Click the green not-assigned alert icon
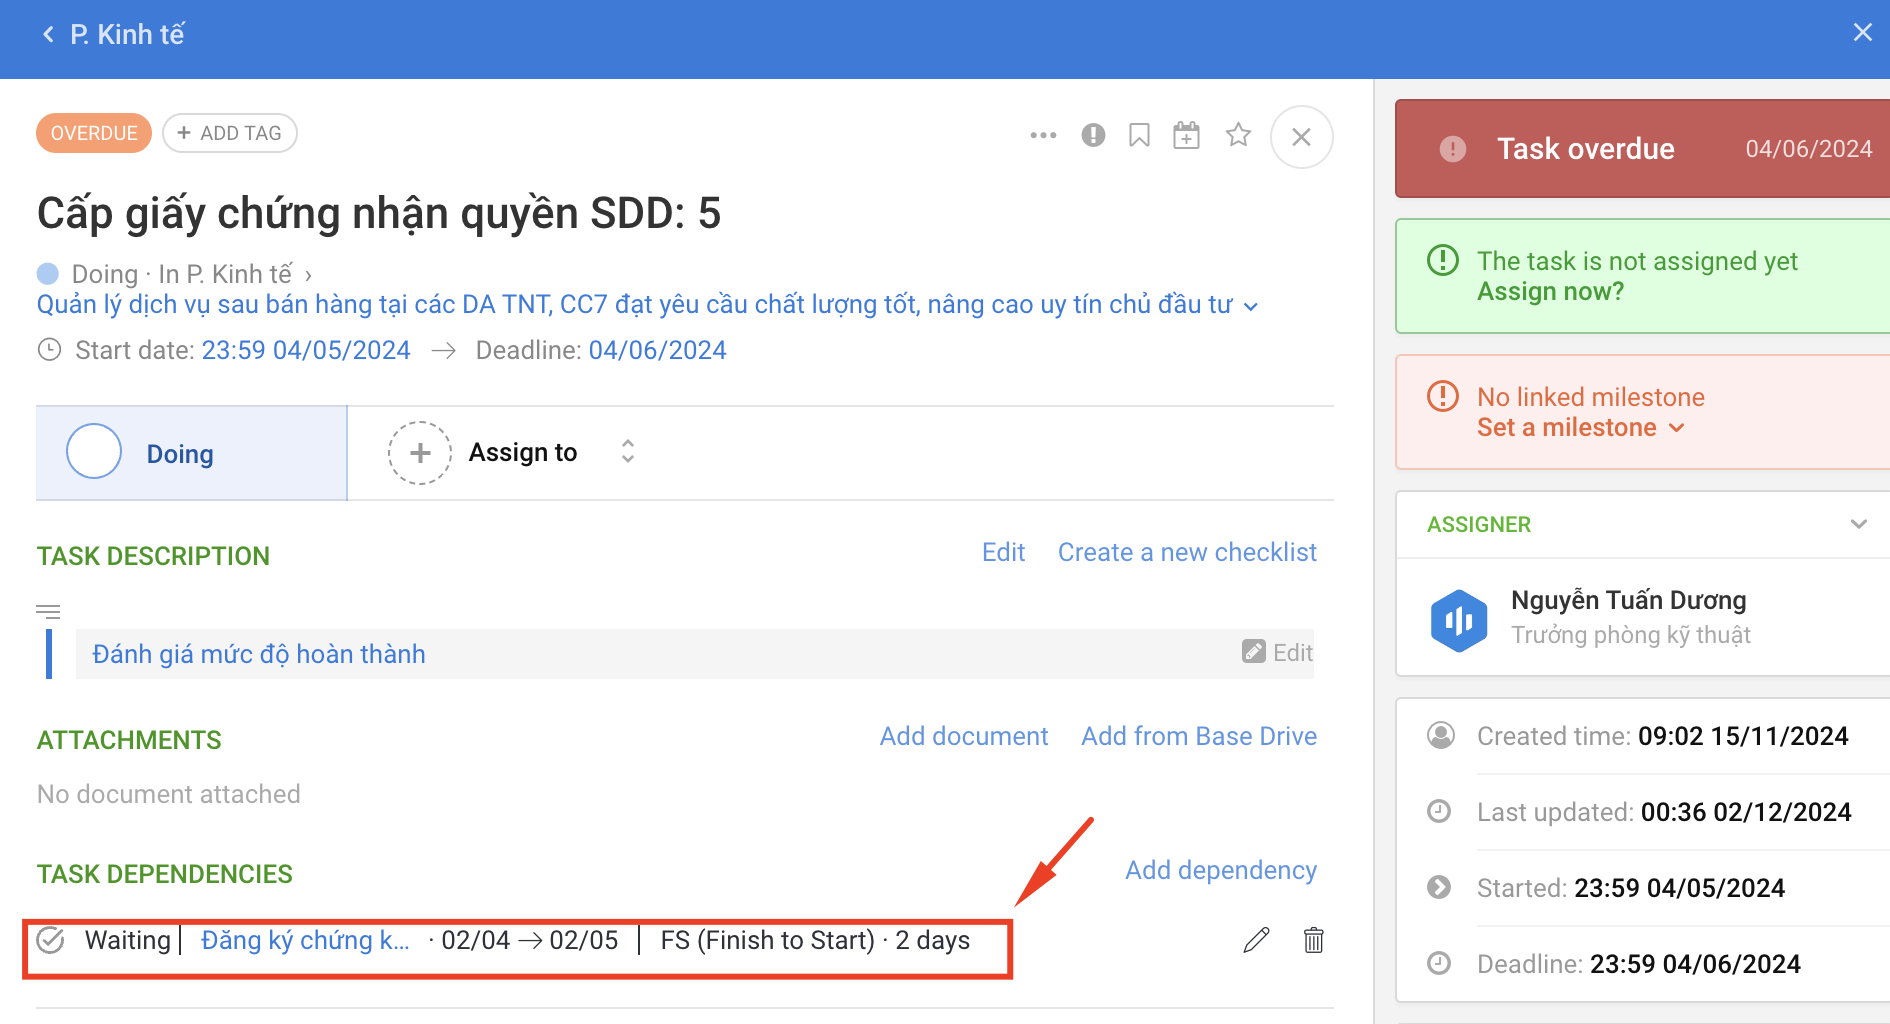The image size is (1890, 1024). tap(1443, 260)
